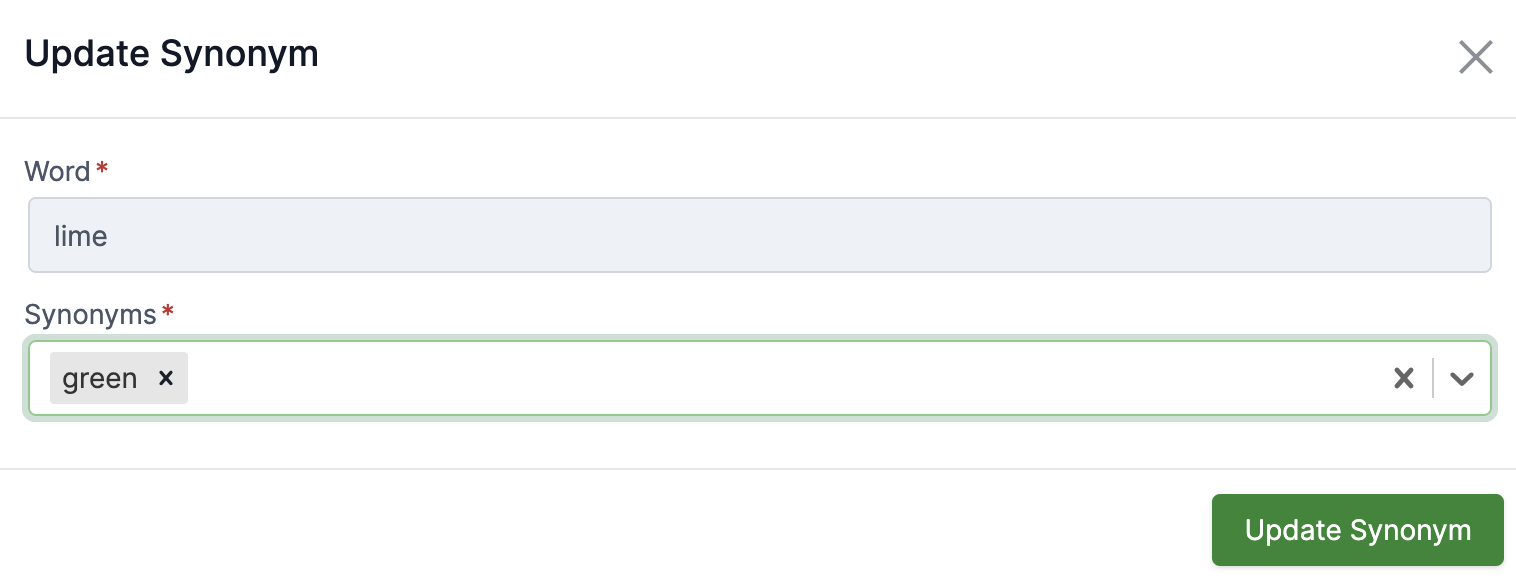
Task: Click the green Update Synonym button
Action: click(x=1357, y=530)
